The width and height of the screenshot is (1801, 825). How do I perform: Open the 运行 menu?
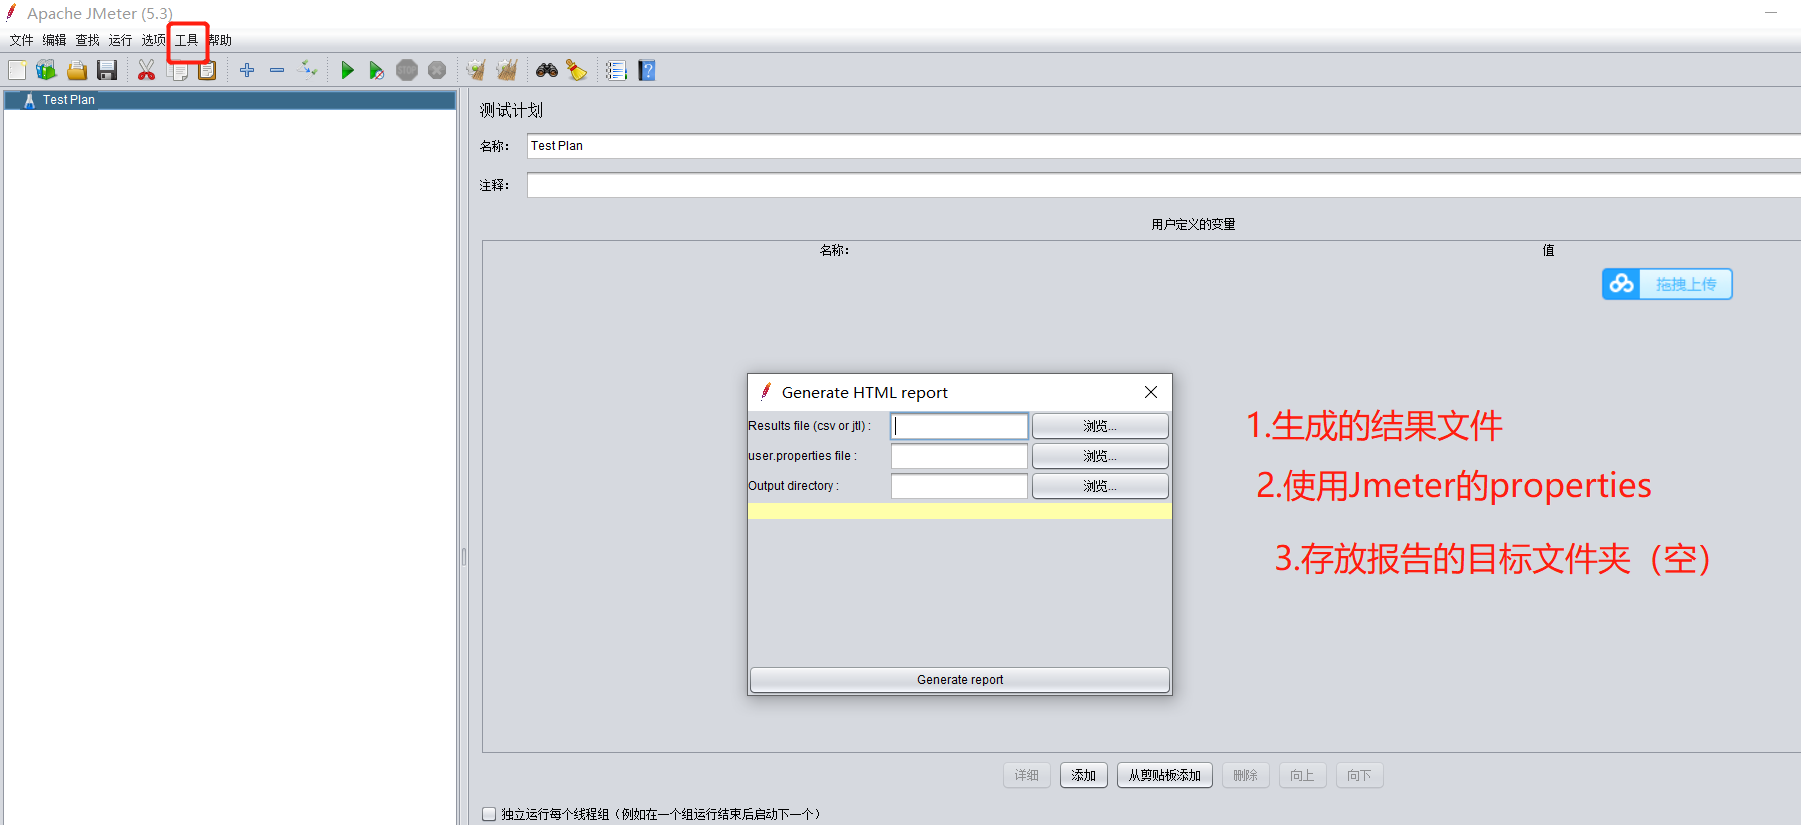tap(121, 40)
